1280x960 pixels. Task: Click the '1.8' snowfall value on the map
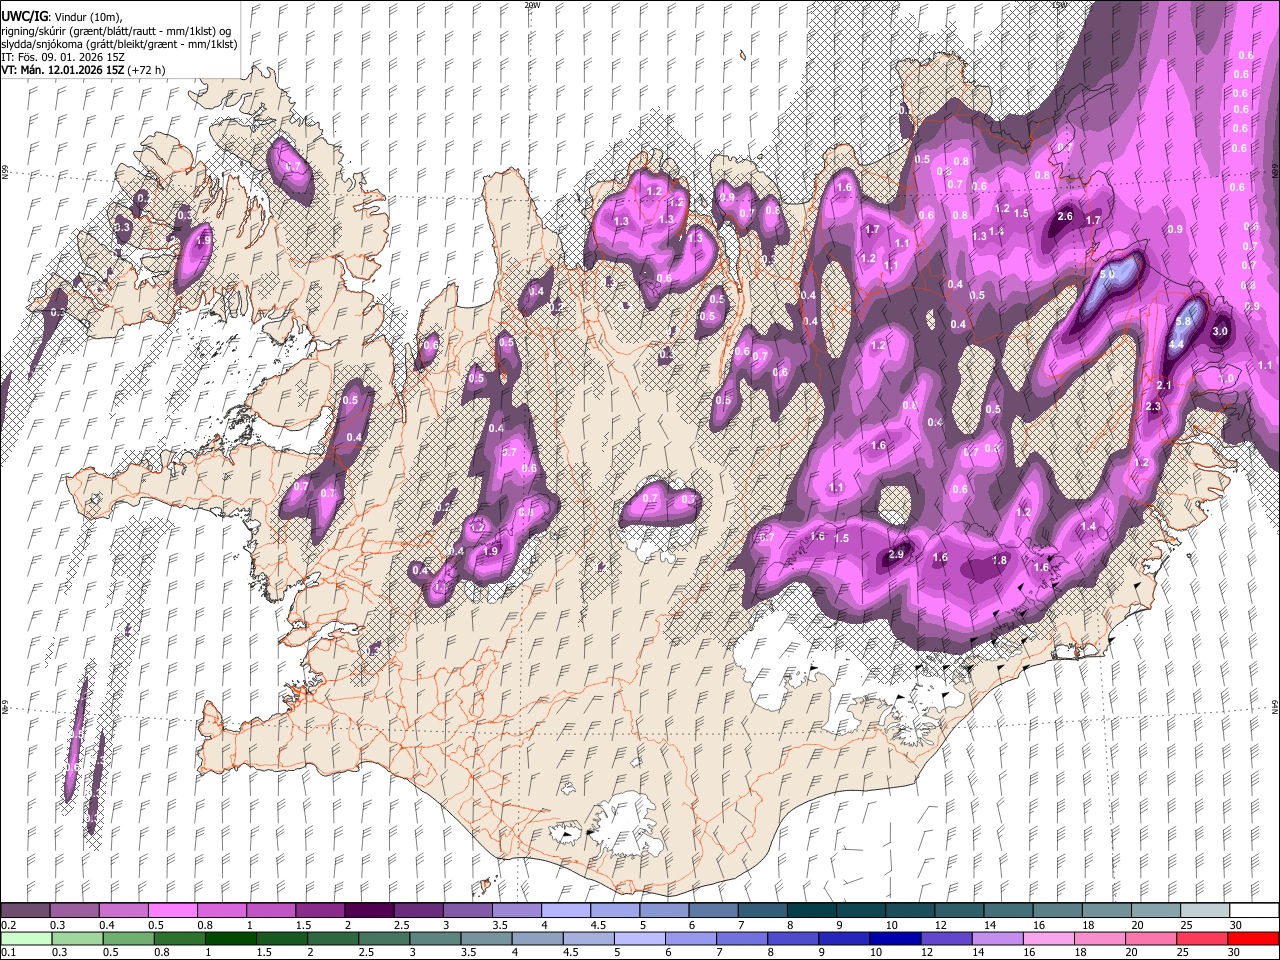tap(1000, 561)
